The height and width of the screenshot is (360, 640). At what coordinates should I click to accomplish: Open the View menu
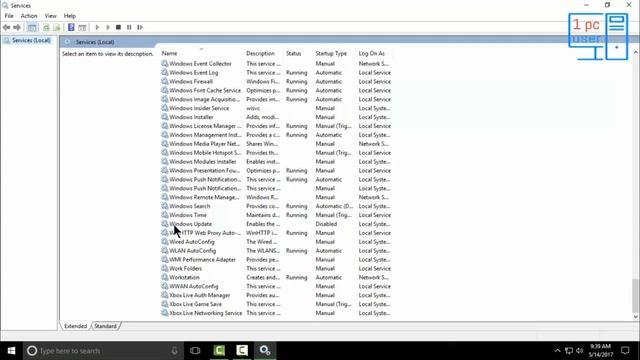(51, 16)
